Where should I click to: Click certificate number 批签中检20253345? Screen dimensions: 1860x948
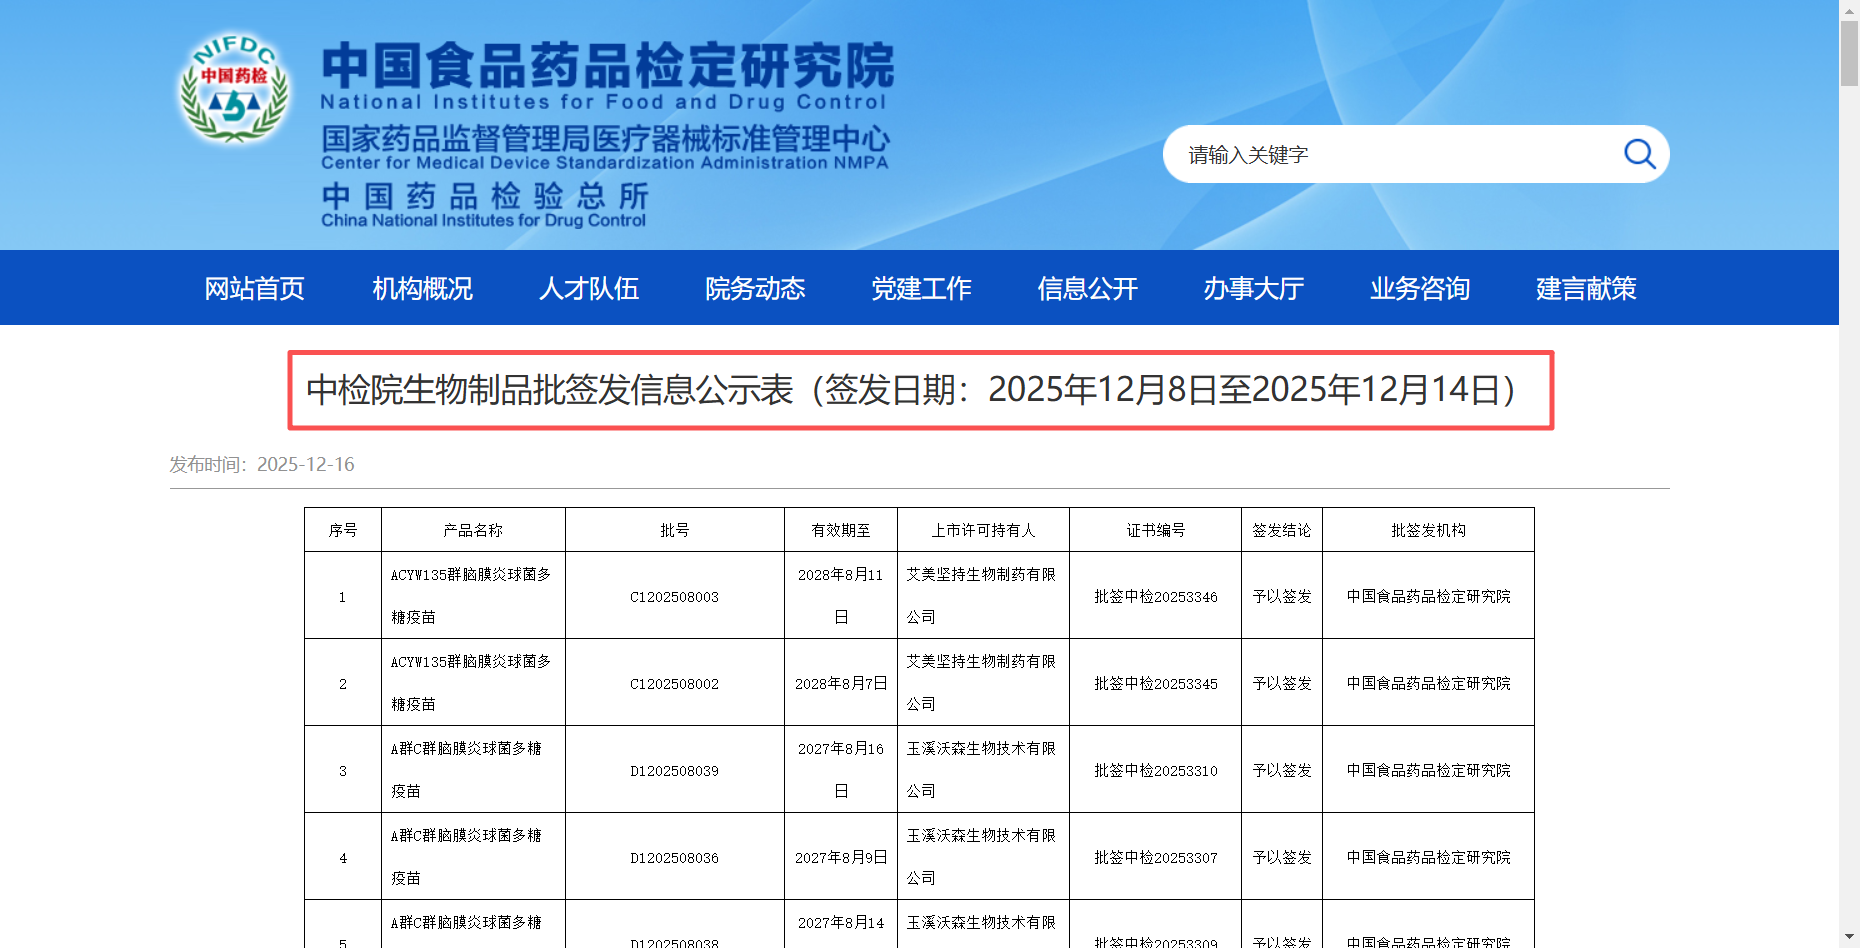pyautogui.click(x=1156, y=684)
